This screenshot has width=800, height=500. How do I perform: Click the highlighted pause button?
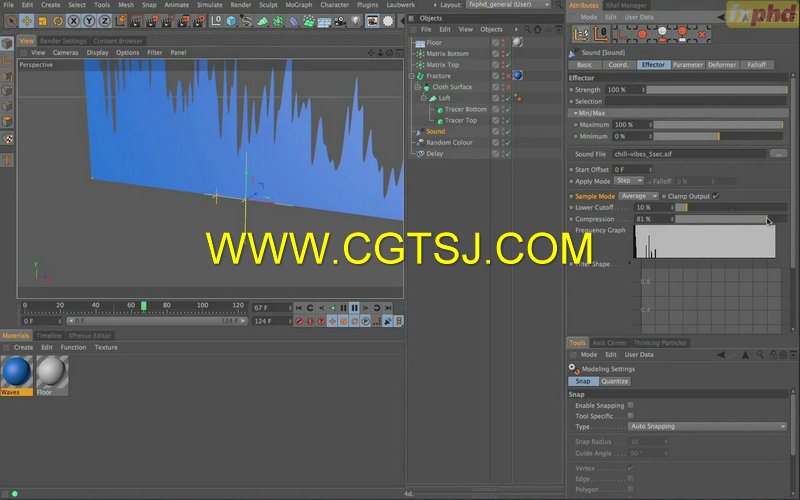click(355, 308)
